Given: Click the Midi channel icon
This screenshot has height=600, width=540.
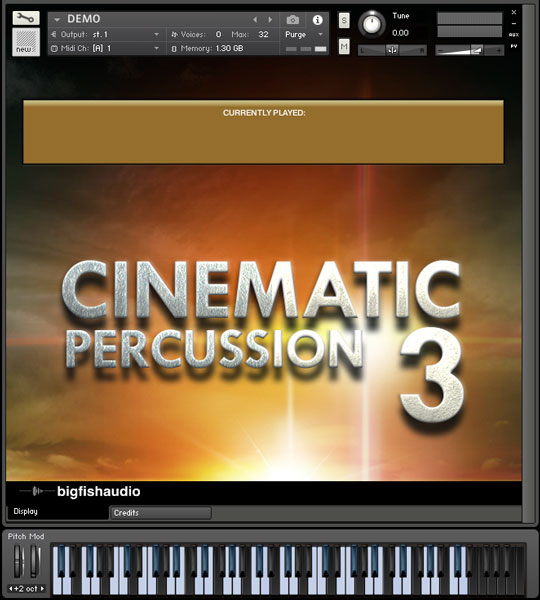Looking at the screenshot, I should click(x=54, y=49).
